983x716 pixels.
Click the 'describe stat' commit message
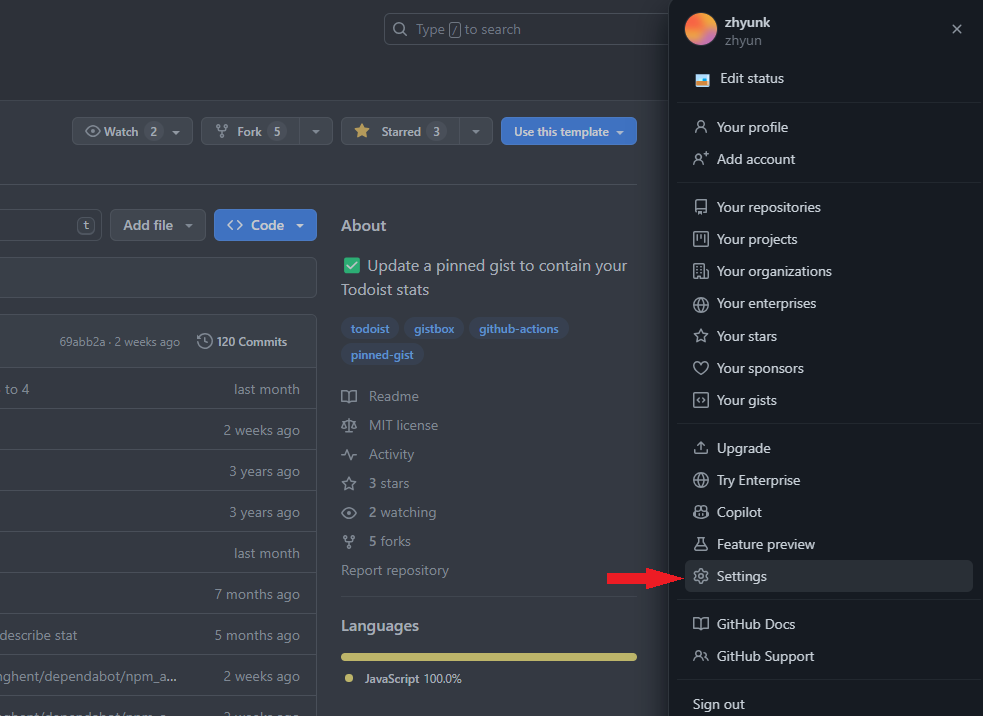[x=39, y=635]
